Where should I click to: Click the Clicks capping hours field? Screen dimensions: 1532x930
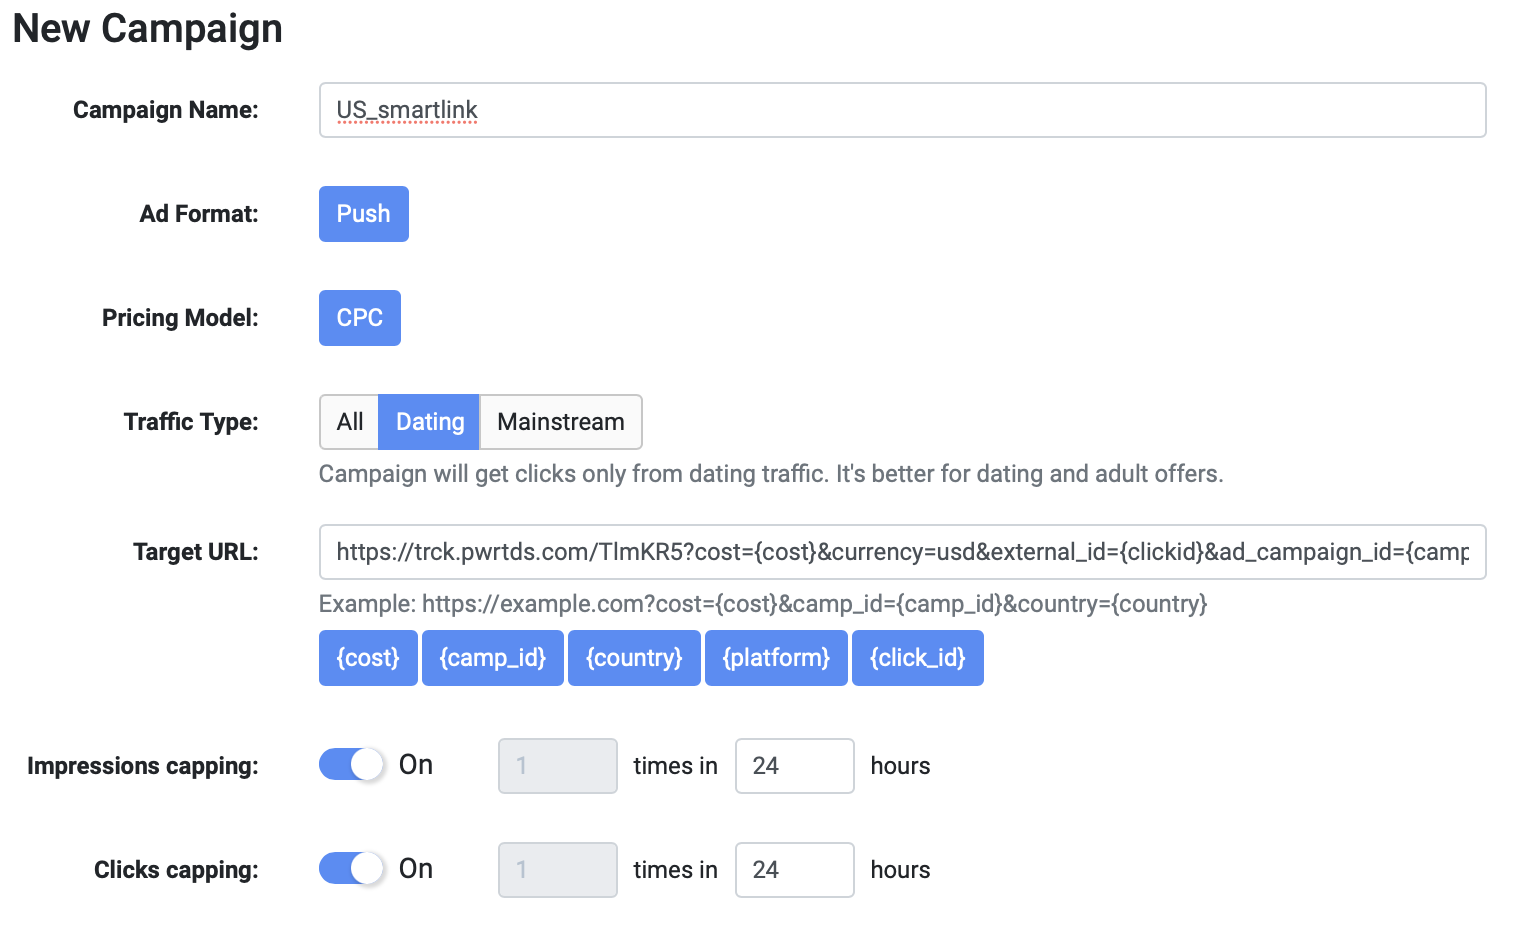click(x=794, y=870)
